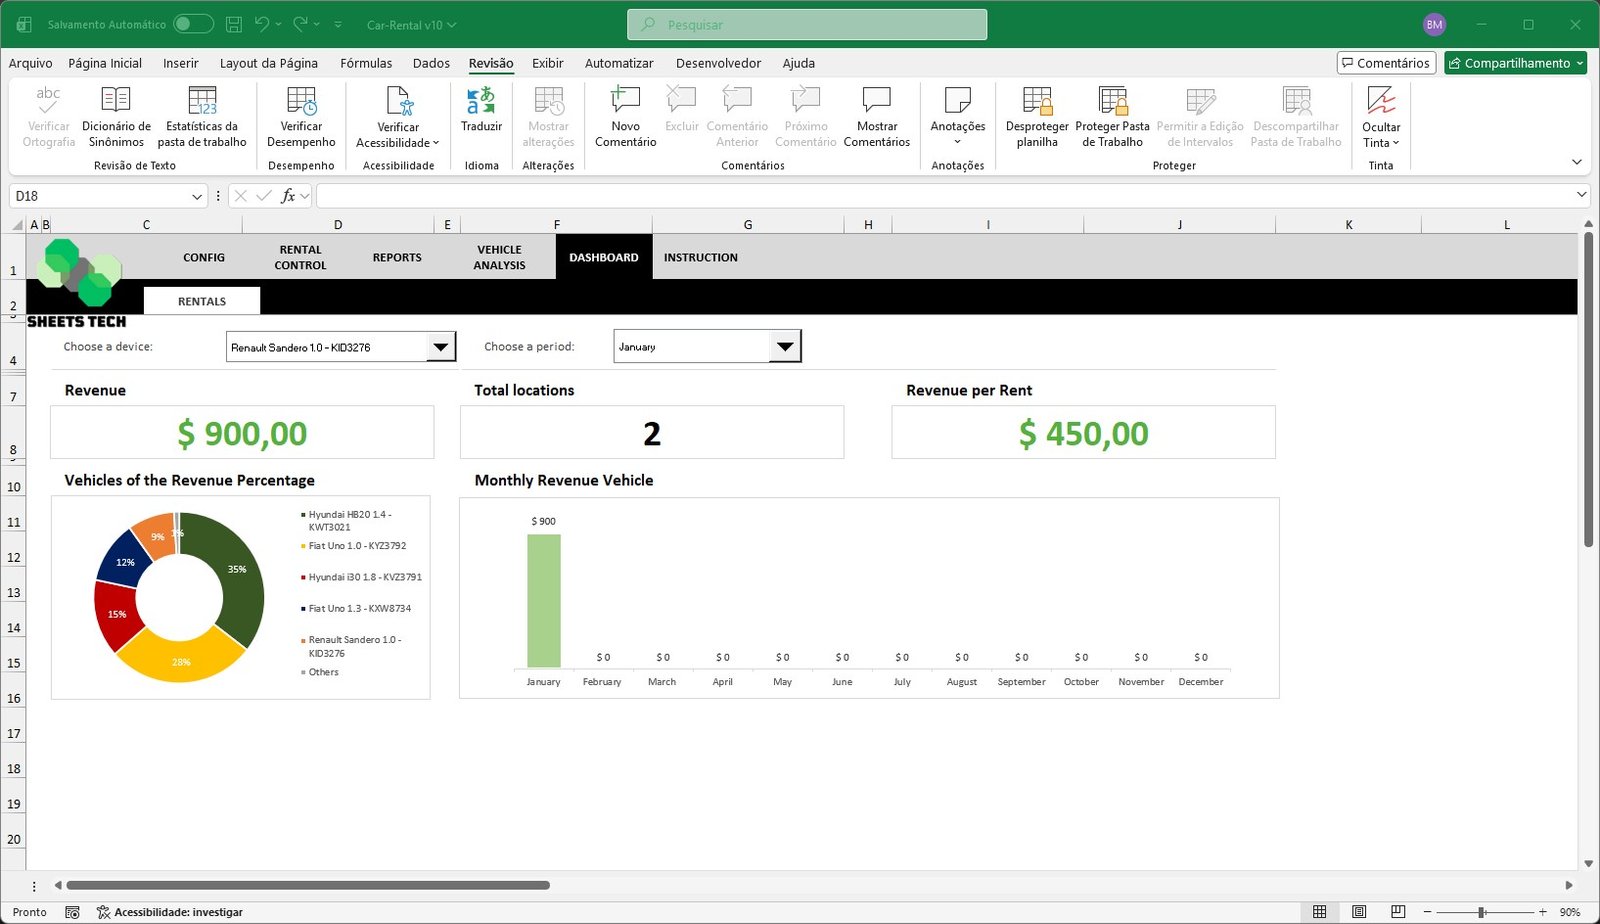
Task: Show Estatísticas da pasta de trabalho
Action: [203, 115]
